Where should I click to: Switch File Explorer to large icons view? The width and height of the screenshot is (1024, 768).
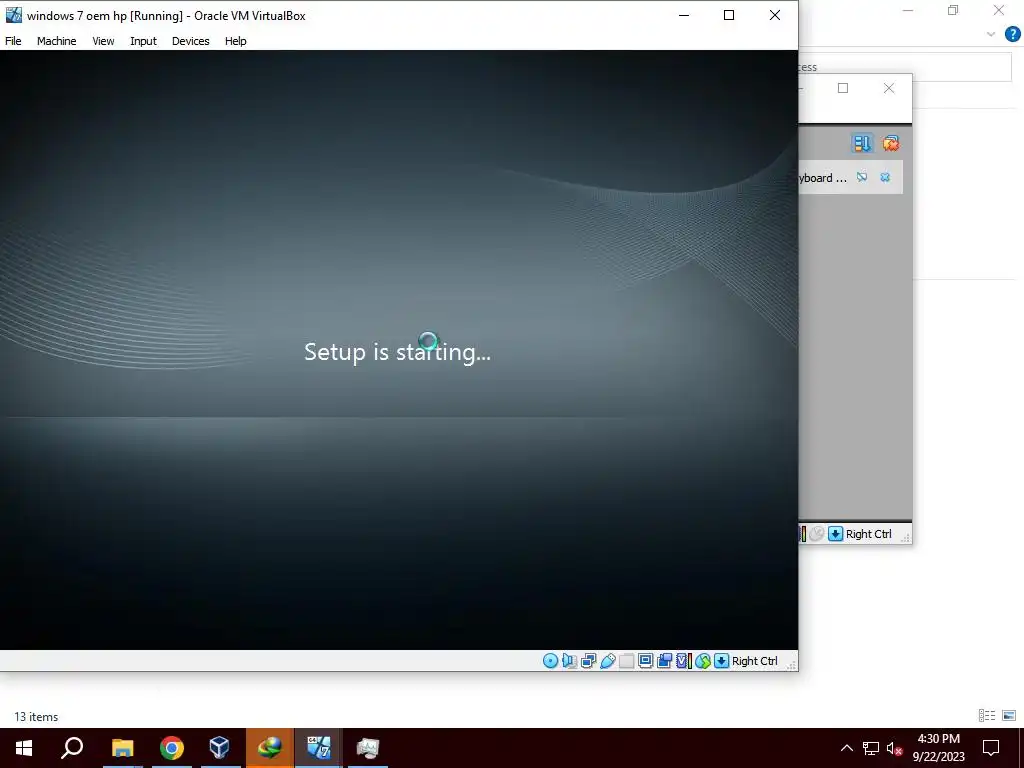click(1009, 716)
